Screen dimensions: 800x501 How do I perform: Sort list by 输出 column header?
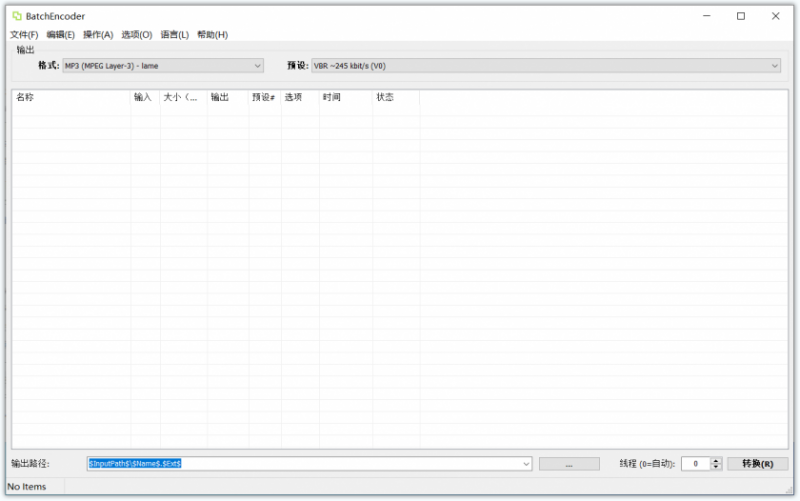[228, 97]
